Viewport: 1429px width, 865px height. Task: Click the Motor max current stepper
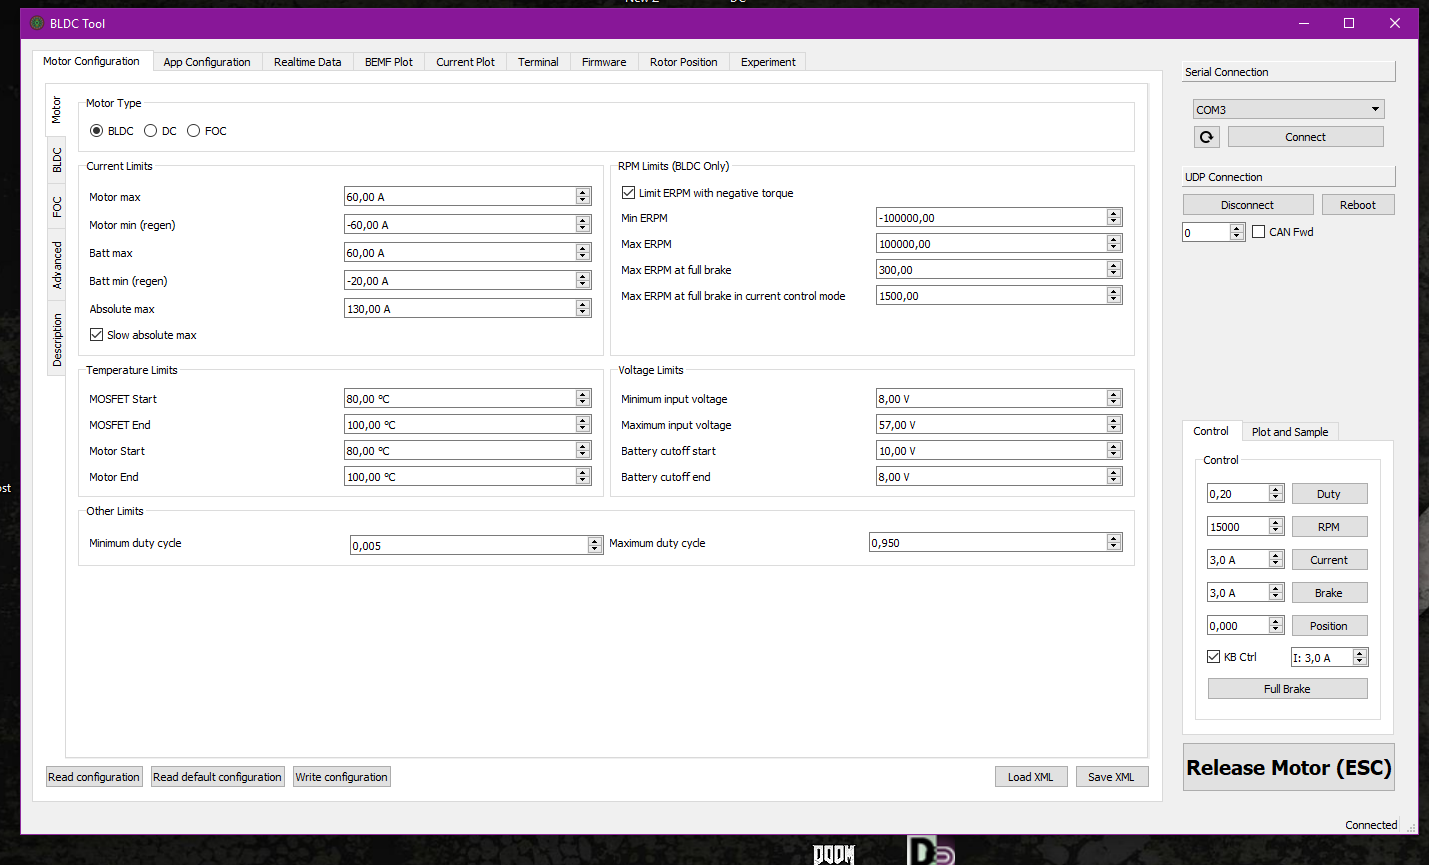coord(583,197)
